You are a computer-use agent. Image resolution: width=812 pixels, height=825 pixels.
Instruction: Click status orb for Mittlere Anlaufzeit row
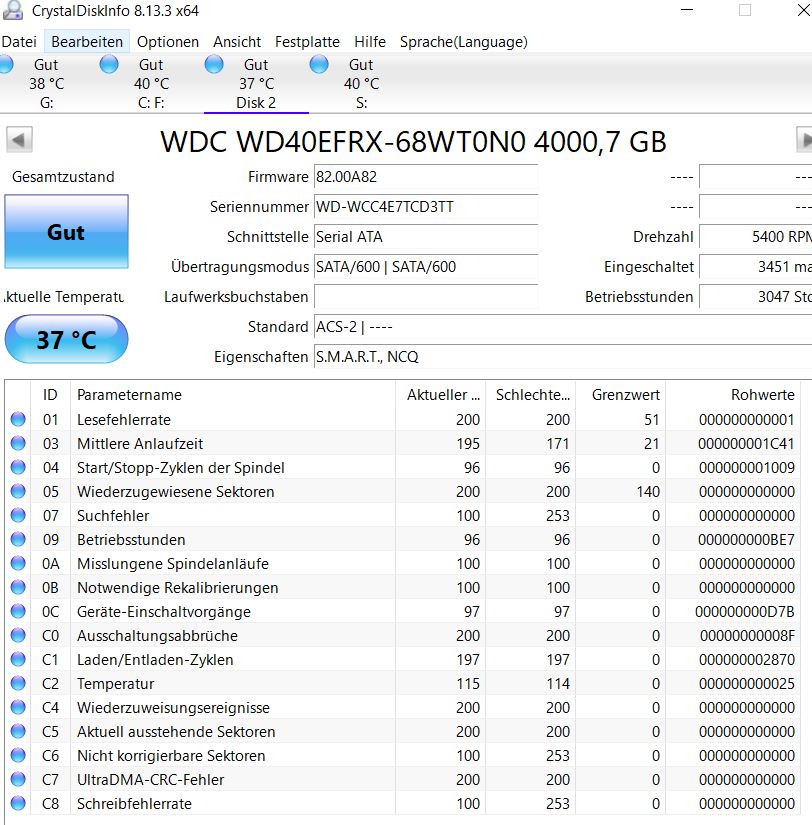[18, 444]
